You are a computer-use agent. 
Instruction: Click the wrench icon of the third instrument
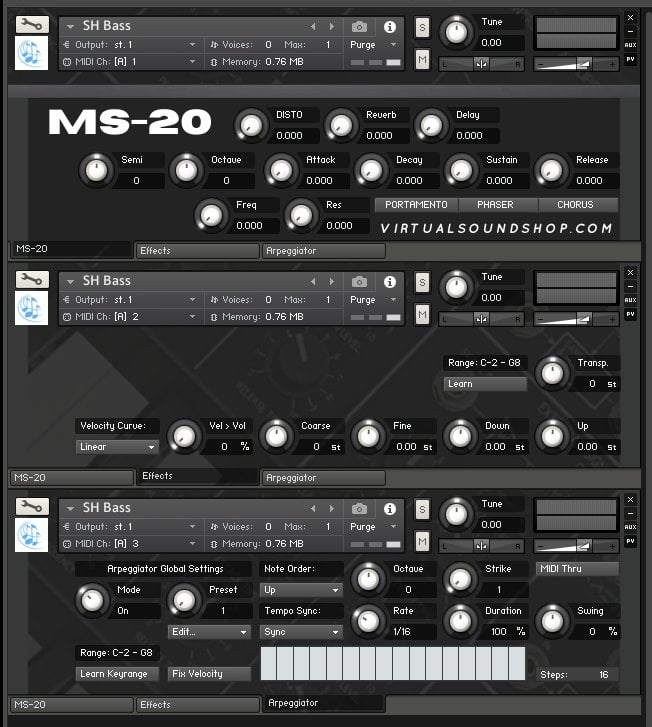(x=33, y=507)
